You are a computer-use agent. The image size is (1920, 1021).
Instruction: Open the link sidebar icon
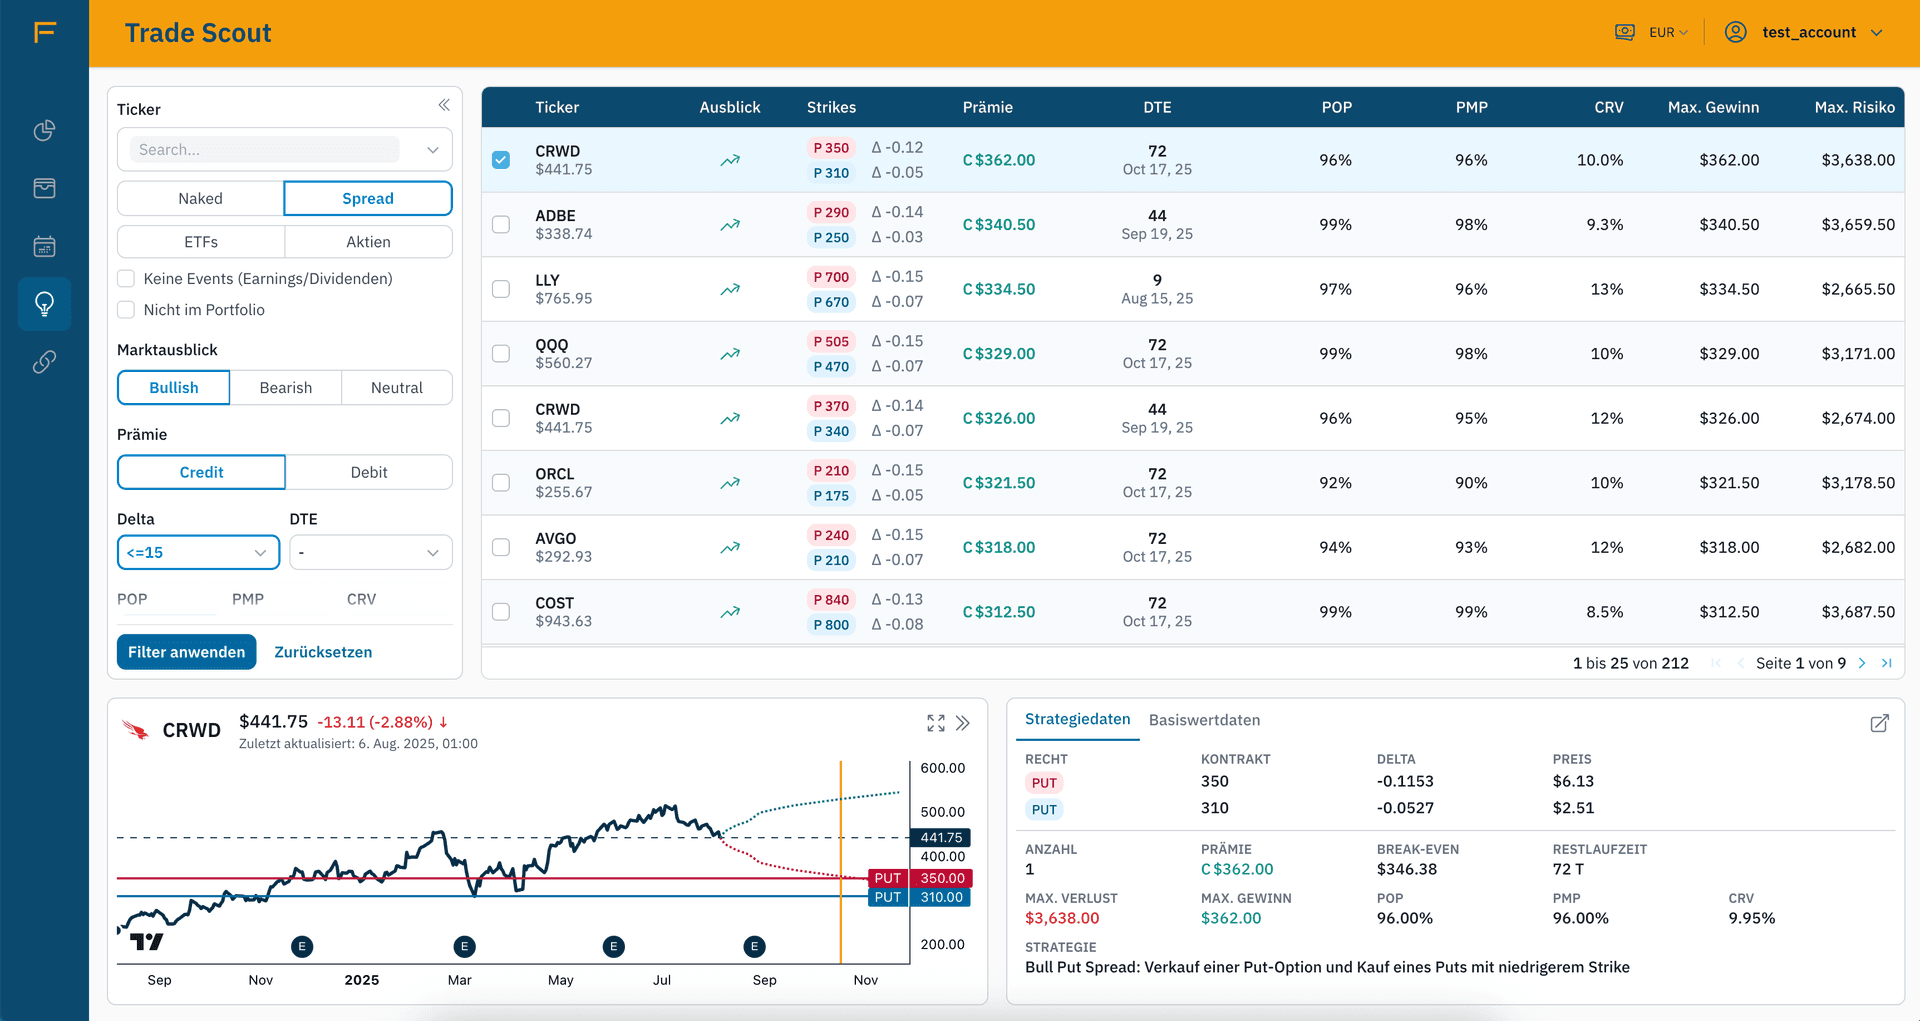[x=44, y=362]
